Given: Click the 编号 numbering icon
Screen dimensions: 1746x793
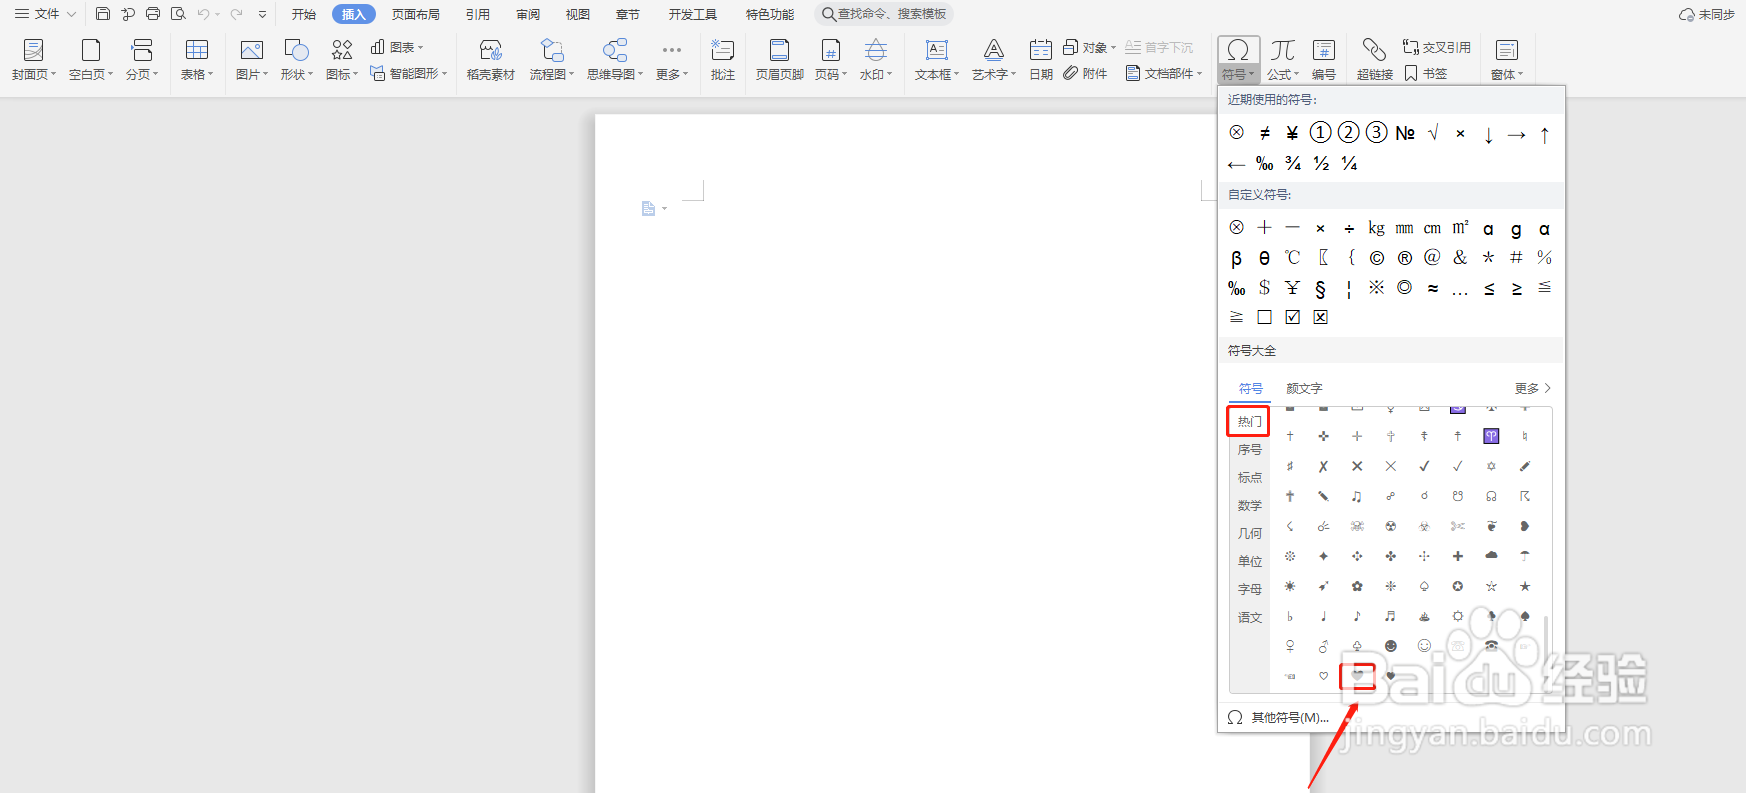Looking at the screenshot, I should point(1323,60).
